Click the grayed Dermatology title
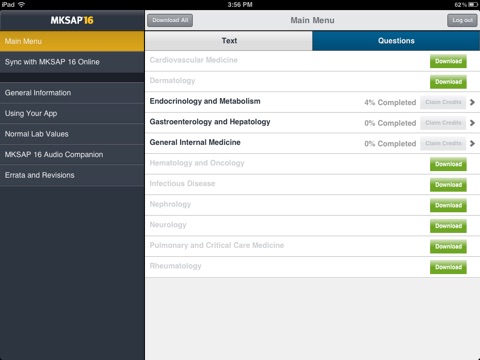Viewport: 480px width, 360px height. click(x=172, y=81)
